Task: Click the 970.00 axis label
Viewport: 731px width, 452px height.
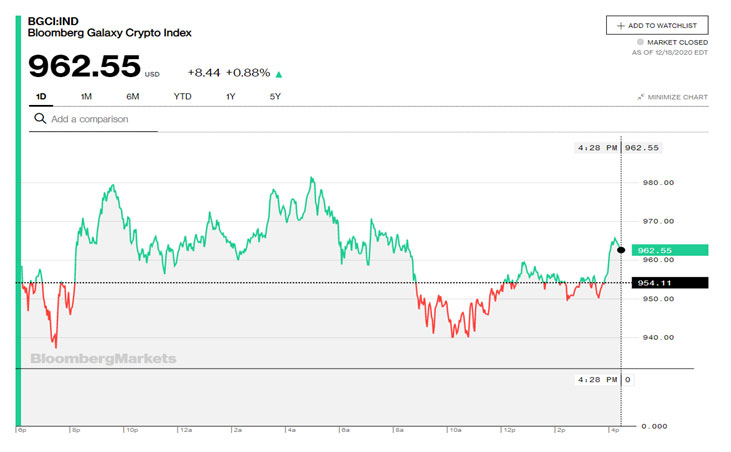Action: click(x=658, y=221)
